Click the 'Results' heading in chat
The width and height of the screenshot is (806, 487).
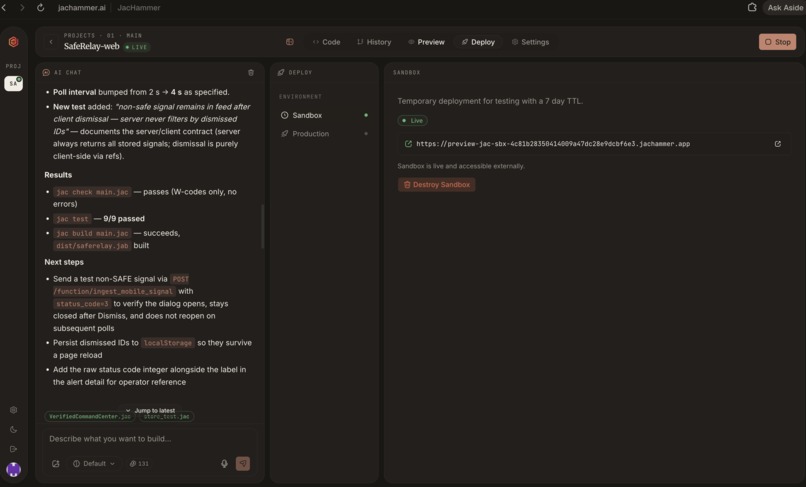point(58,175)
